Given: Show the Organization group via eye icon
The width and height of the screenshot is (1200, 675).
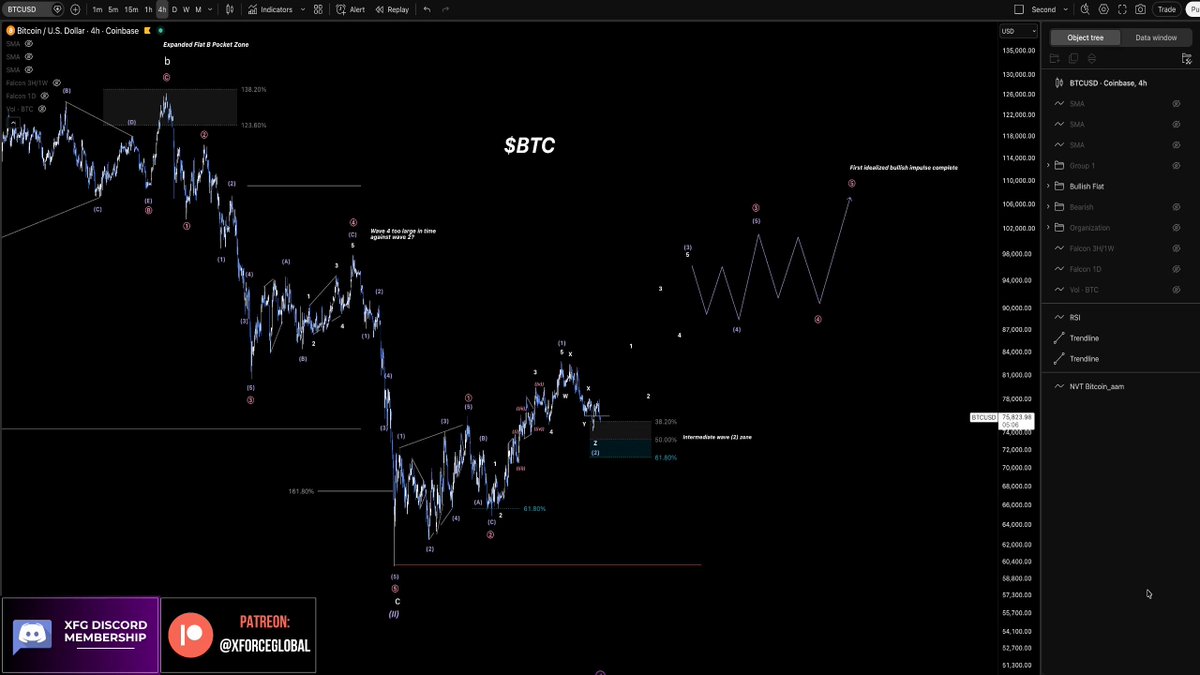Looking at the screenshot, I should pyautogui.click(x=1177, y=227).
